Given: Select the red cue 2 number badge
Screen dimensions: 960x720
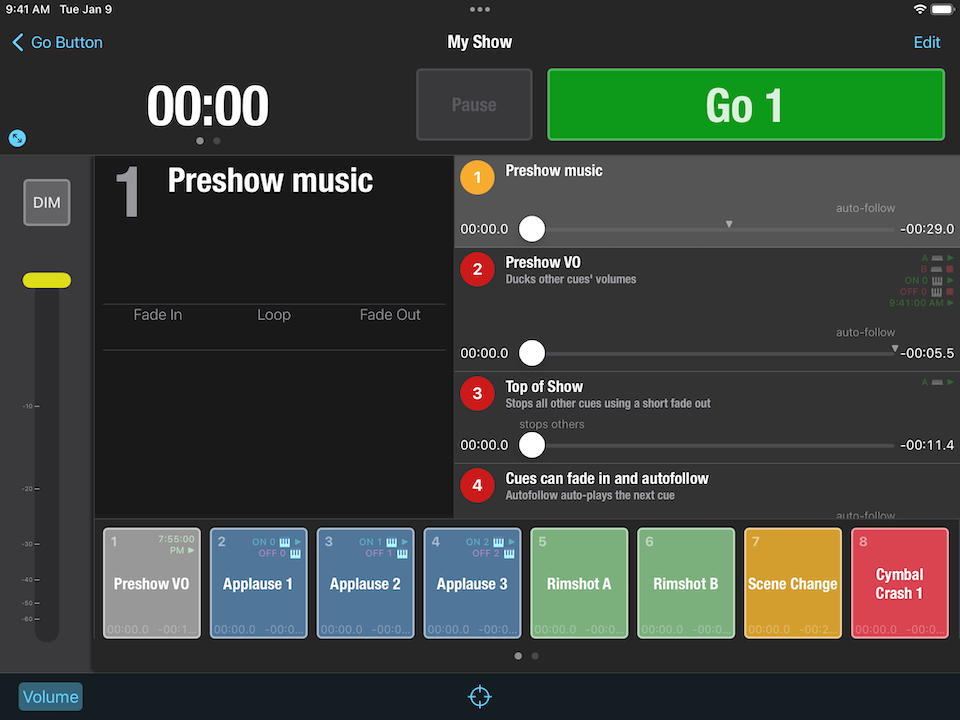Looking at the screenshot, I should pyautogui.click(x=477, y=269).
